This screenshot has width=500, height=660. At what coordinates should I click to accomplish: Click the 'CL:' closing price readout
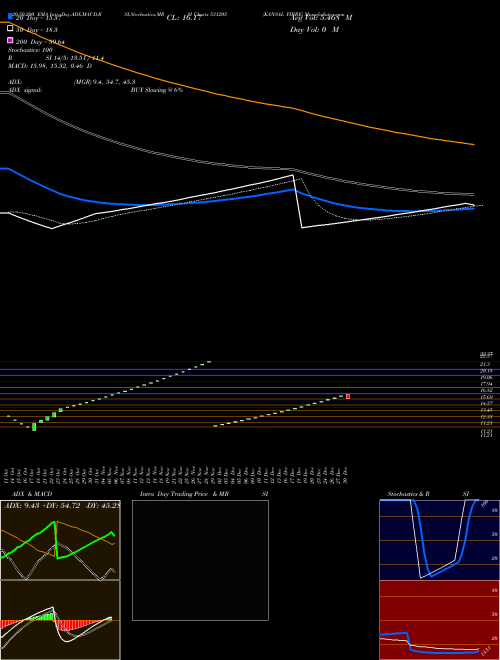[184, 18]
